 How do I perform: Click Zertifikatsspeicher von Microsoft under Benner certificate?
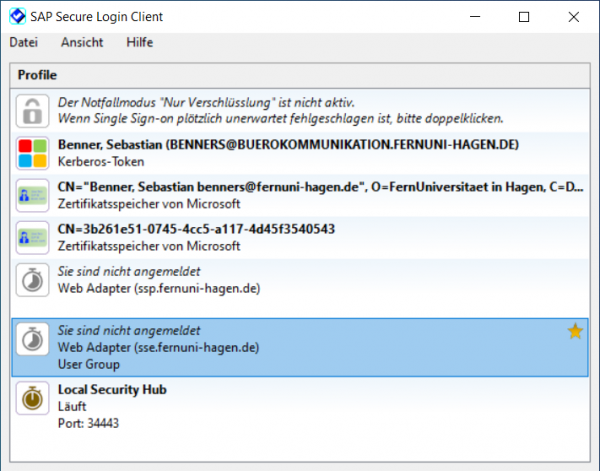149,204
